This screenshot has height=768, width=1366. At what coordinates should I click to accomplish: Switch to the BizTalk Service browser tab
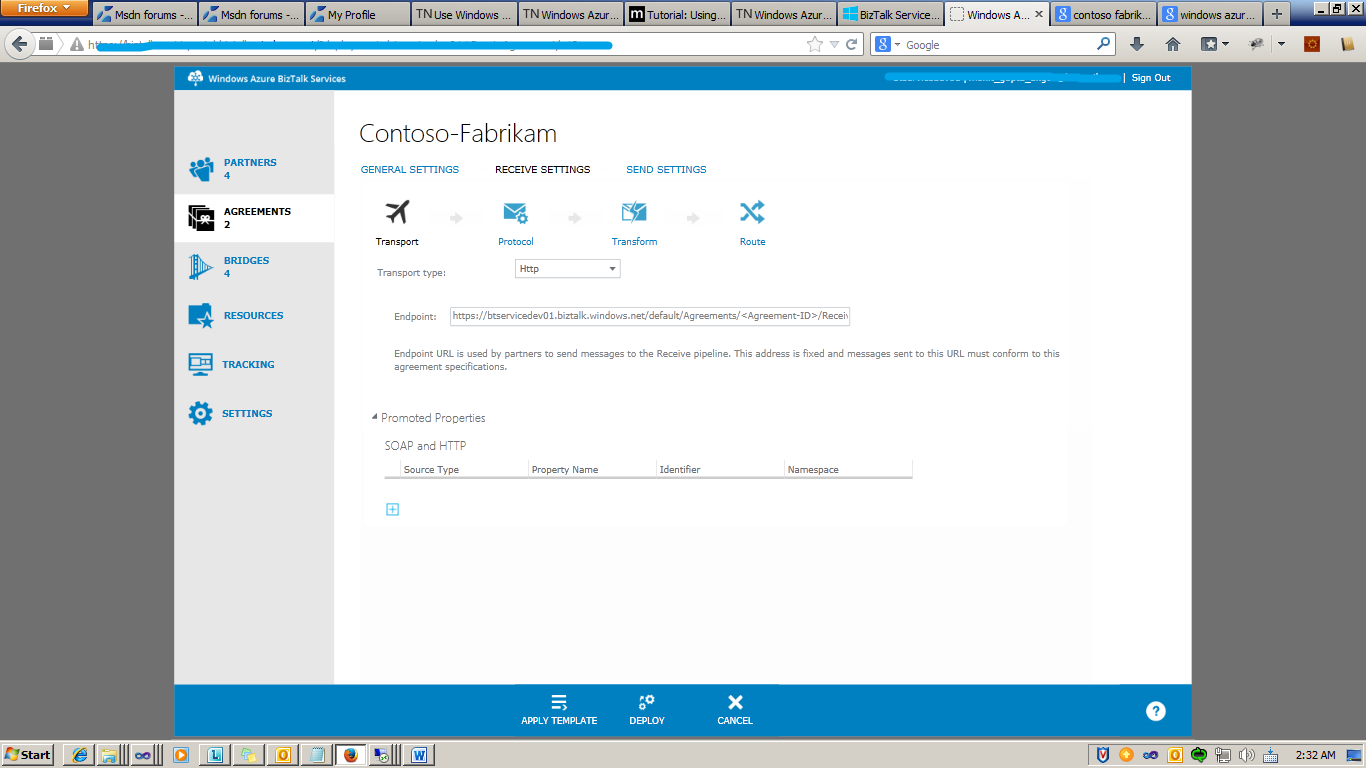coord(890,15)
